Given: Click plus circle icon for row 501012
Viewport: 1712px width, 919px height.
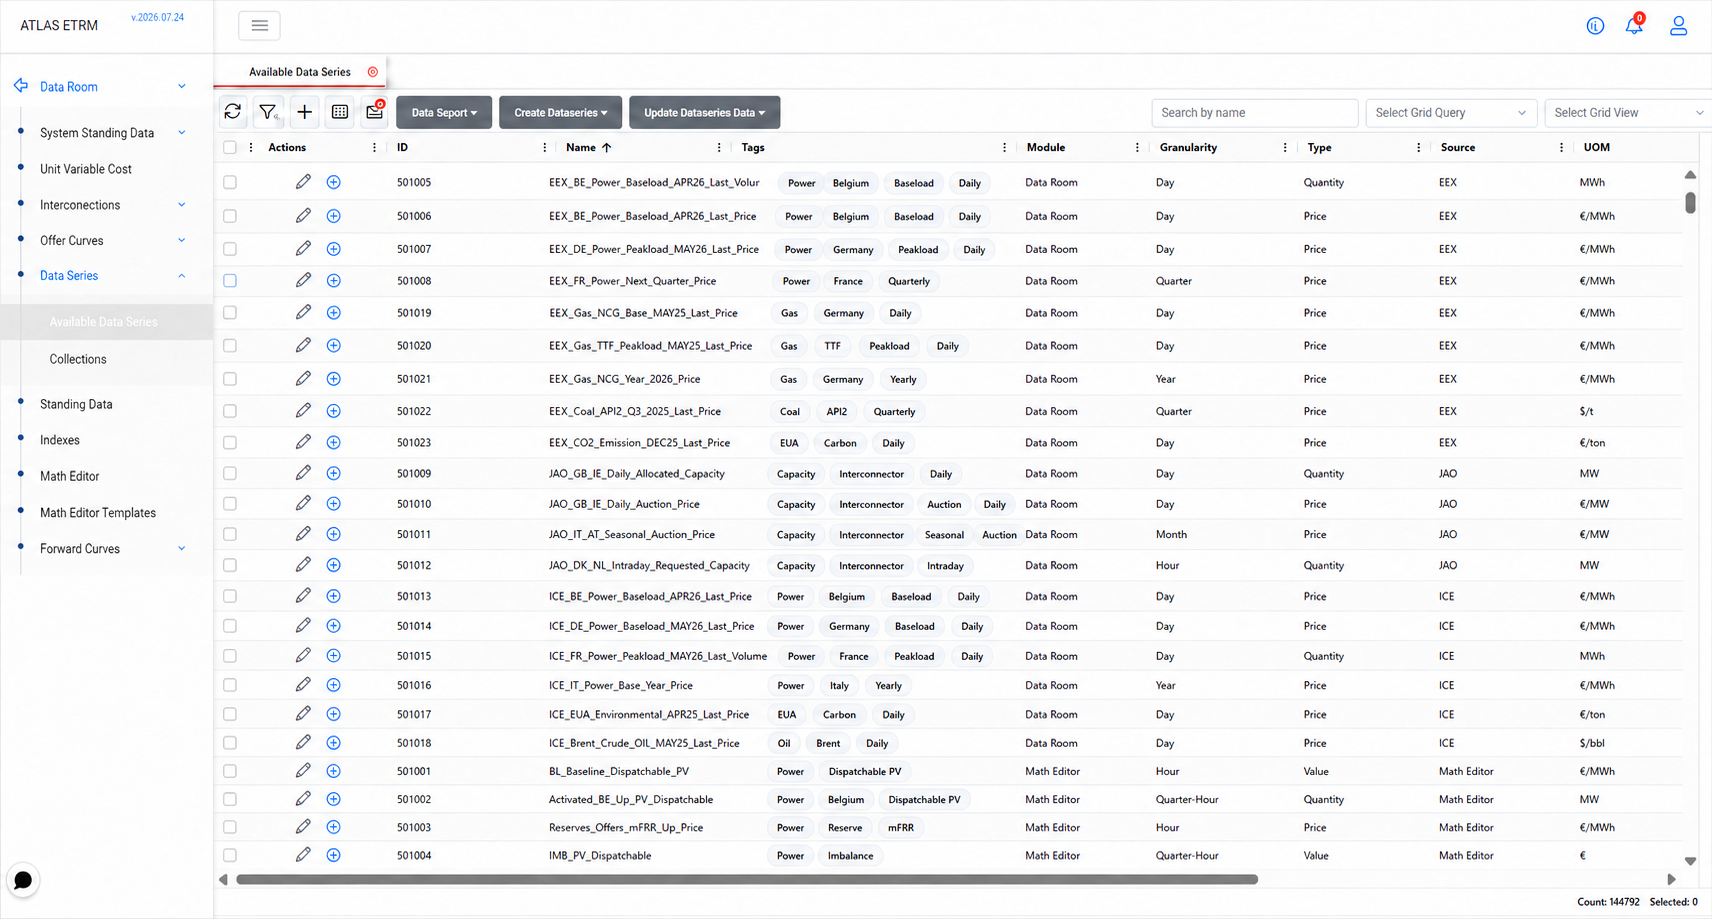Looking at the screenshot, I should click(334, 565).
